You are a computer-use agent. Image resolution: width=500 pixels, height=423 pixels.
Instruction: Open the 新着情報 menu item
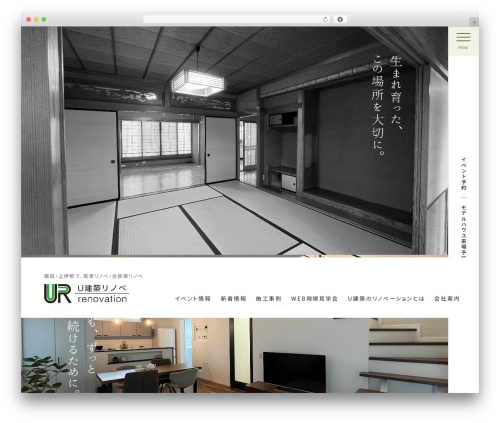(233, 299)
